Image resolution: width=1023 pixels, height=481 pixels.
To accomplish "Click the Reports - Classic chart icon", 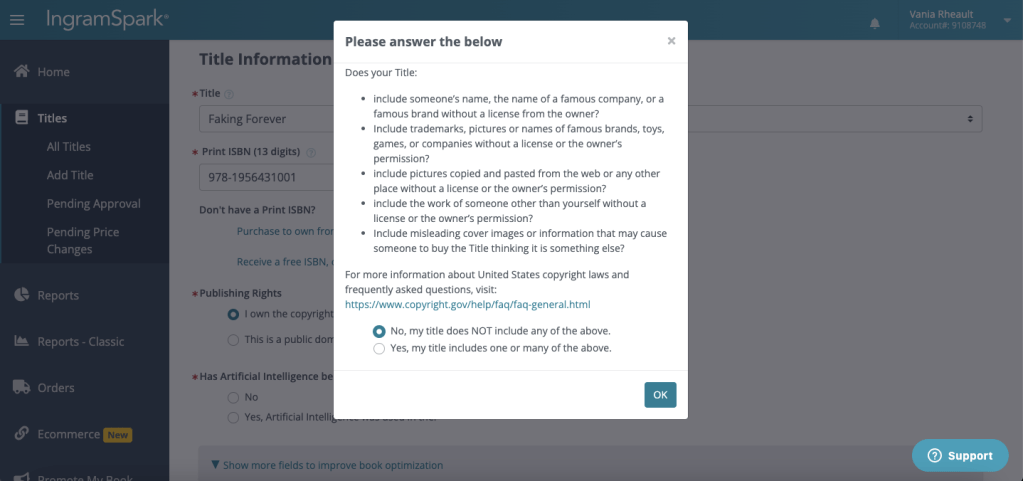I will click(21, 341).
